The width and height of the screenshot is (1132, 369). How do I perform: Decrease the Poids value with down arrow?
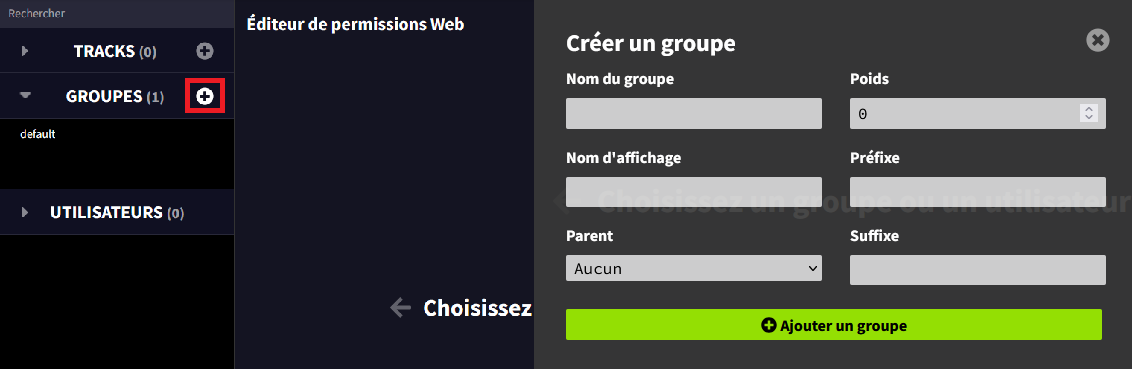(x=1089, y=118)
